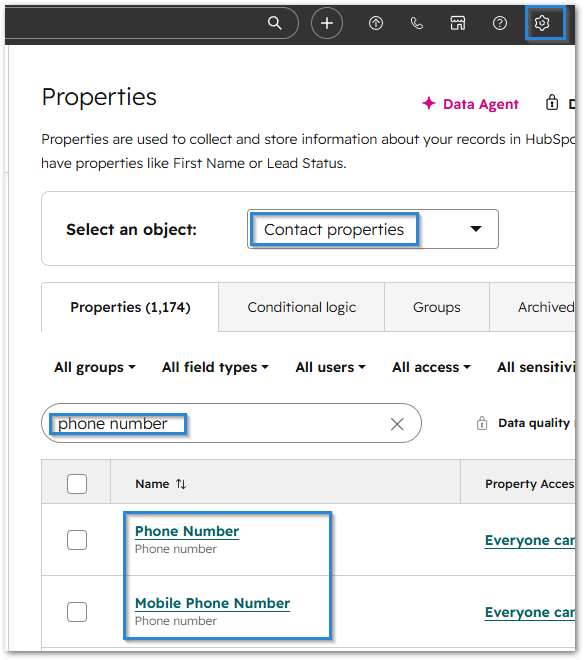Expand the Contact properties object dropdown
This screenshot has height=660, width=584.
(373, 229)
